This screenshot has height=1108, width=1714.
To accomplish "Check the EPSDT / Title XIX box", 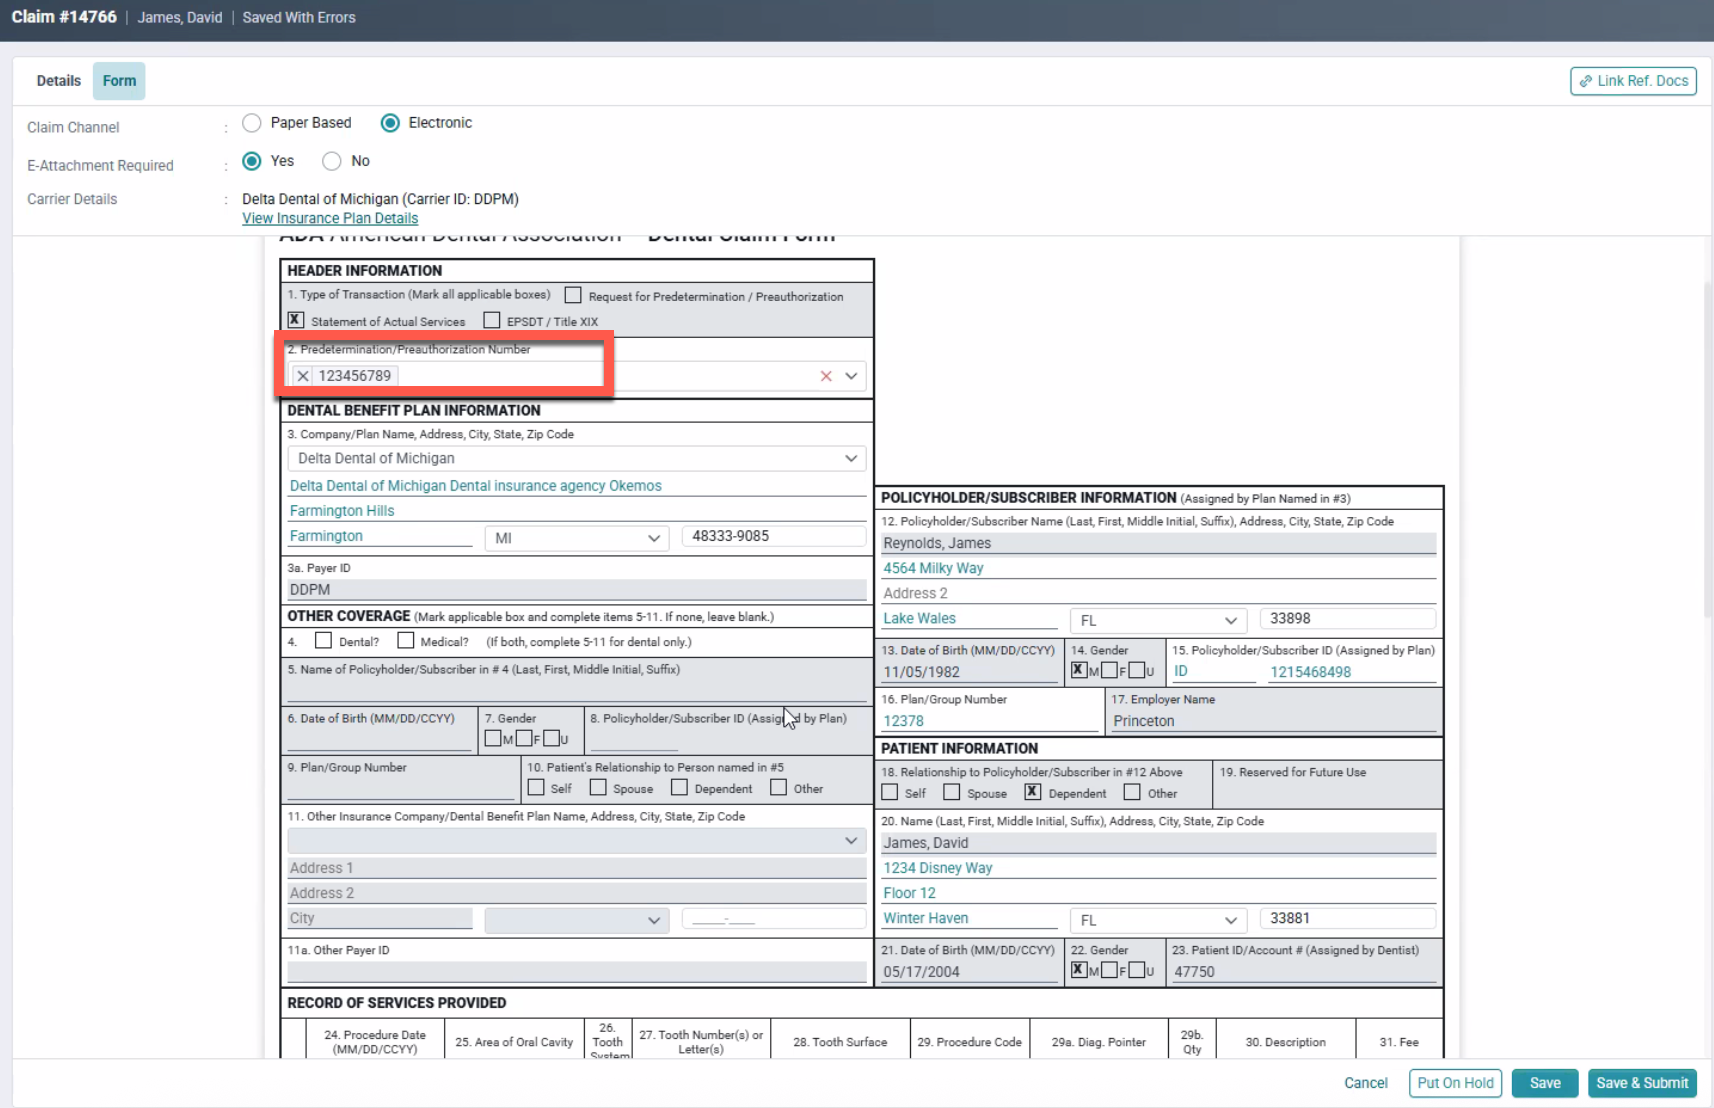I will coord(492,320).
